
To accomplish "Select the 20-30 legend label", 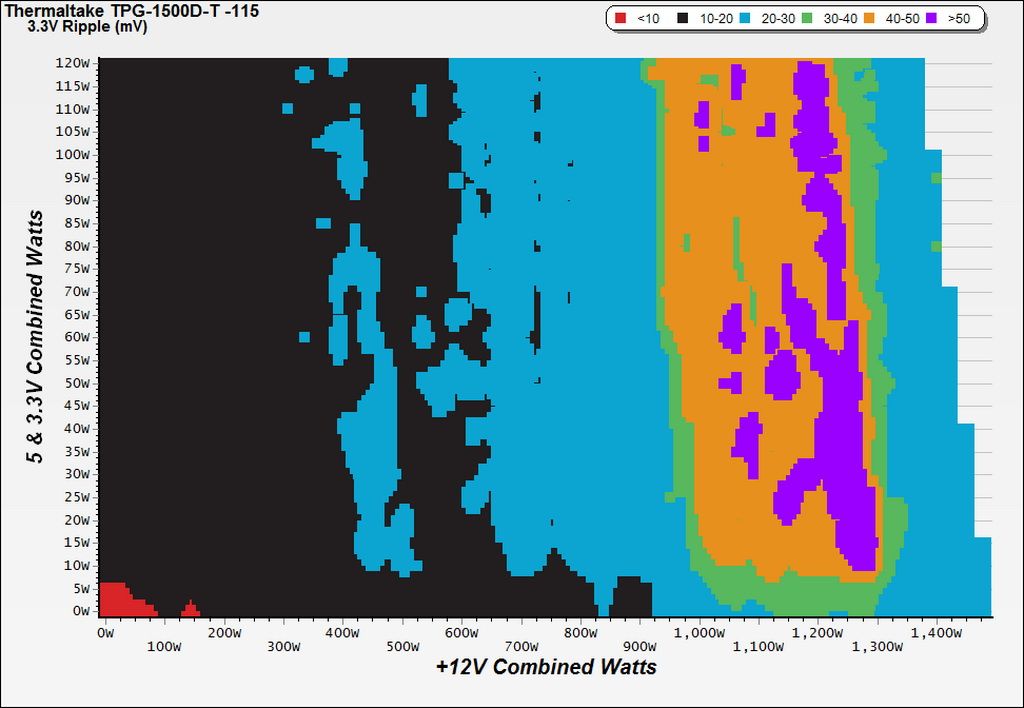I will [x=778, y=19].
